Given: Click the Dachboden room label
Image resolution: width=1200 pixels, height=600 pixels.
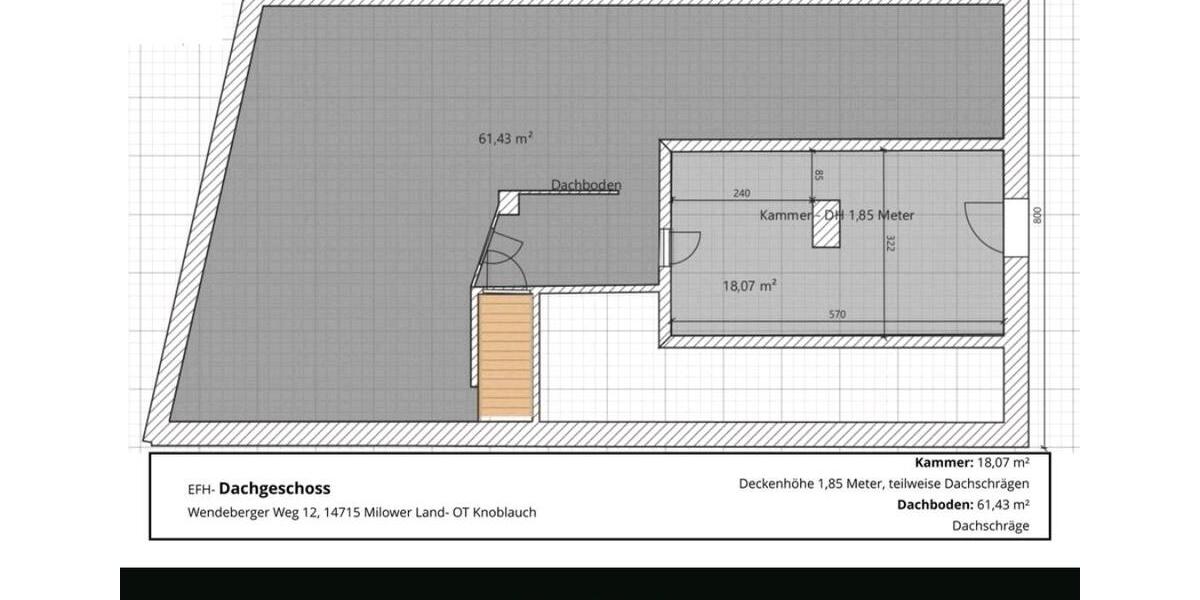Looking at the screenshot, I should tap(587, 185).
